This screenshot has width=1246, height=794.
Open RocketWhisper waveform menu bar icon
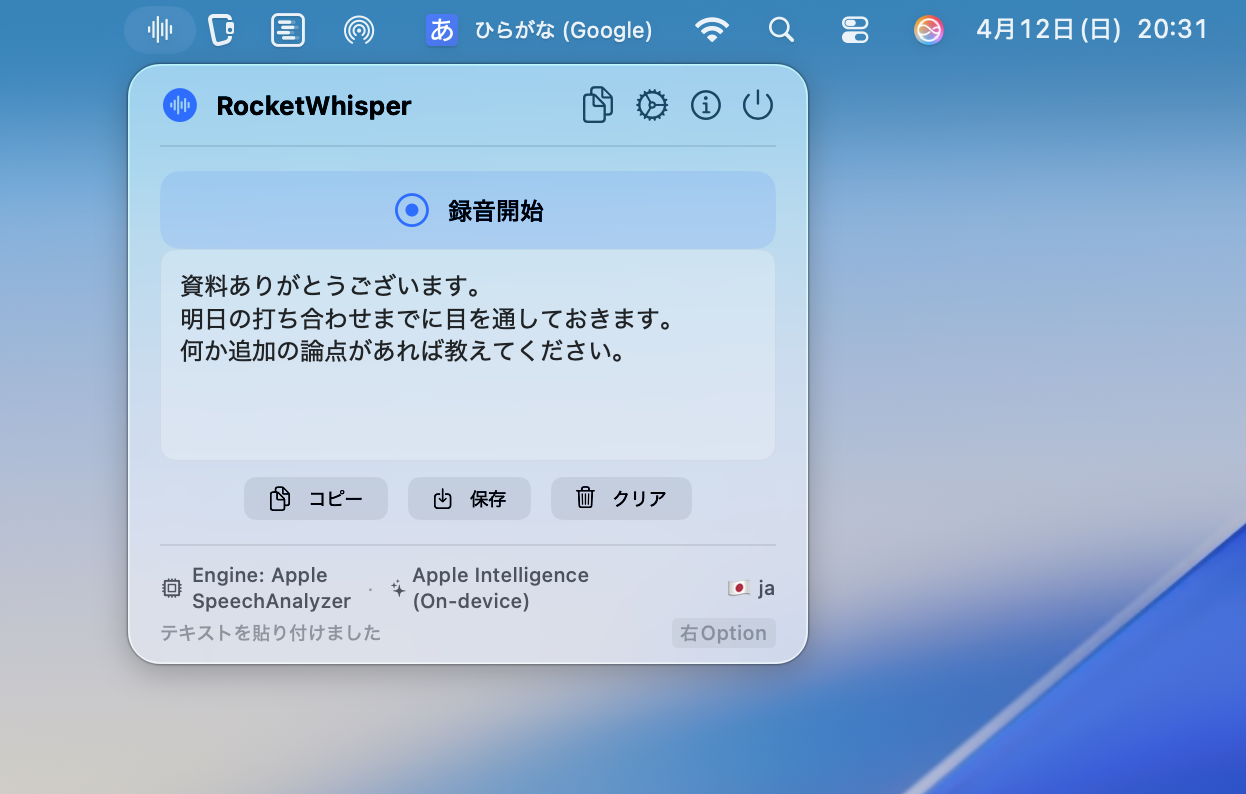coord(160,30)
